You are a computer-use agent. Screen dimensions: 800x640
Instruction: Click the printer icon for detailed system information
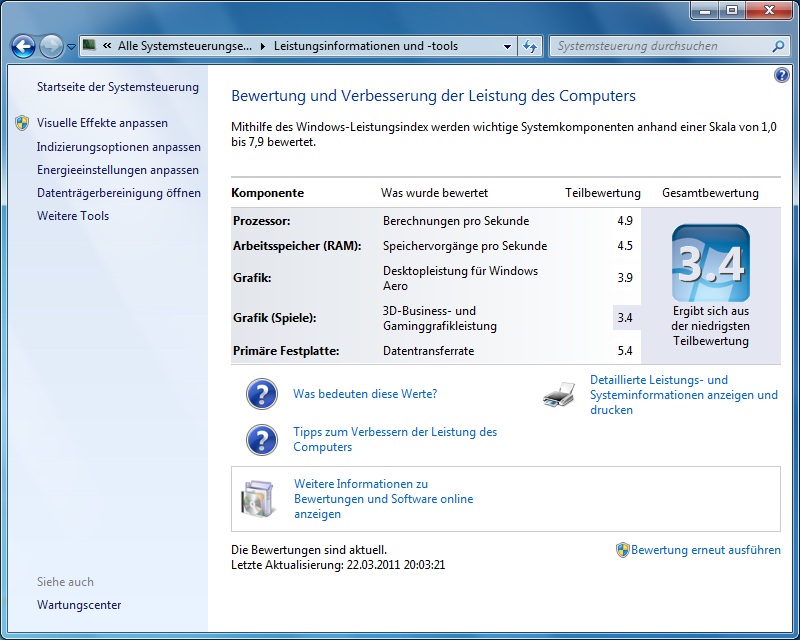point(559,395)
